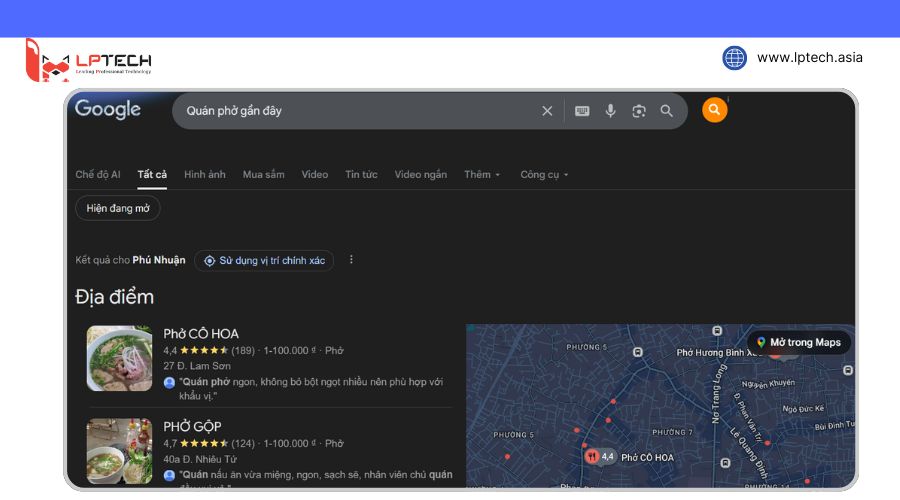Open the three-dot location options menu

point(351,260)
